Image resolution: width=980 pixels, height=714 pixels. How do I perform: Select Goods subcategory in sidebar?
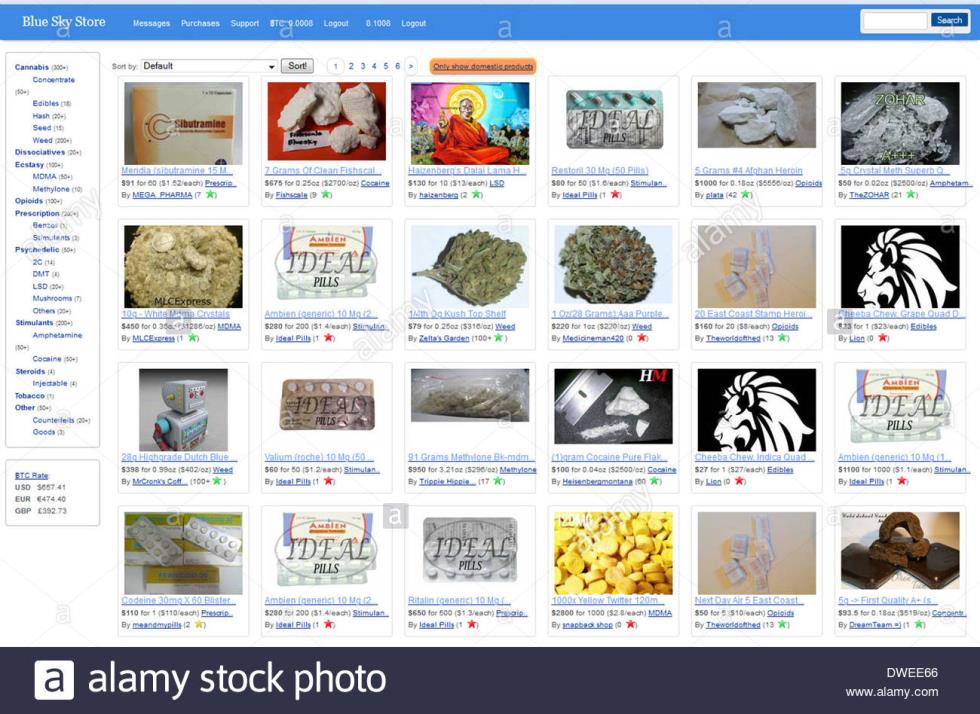[44, 432]
